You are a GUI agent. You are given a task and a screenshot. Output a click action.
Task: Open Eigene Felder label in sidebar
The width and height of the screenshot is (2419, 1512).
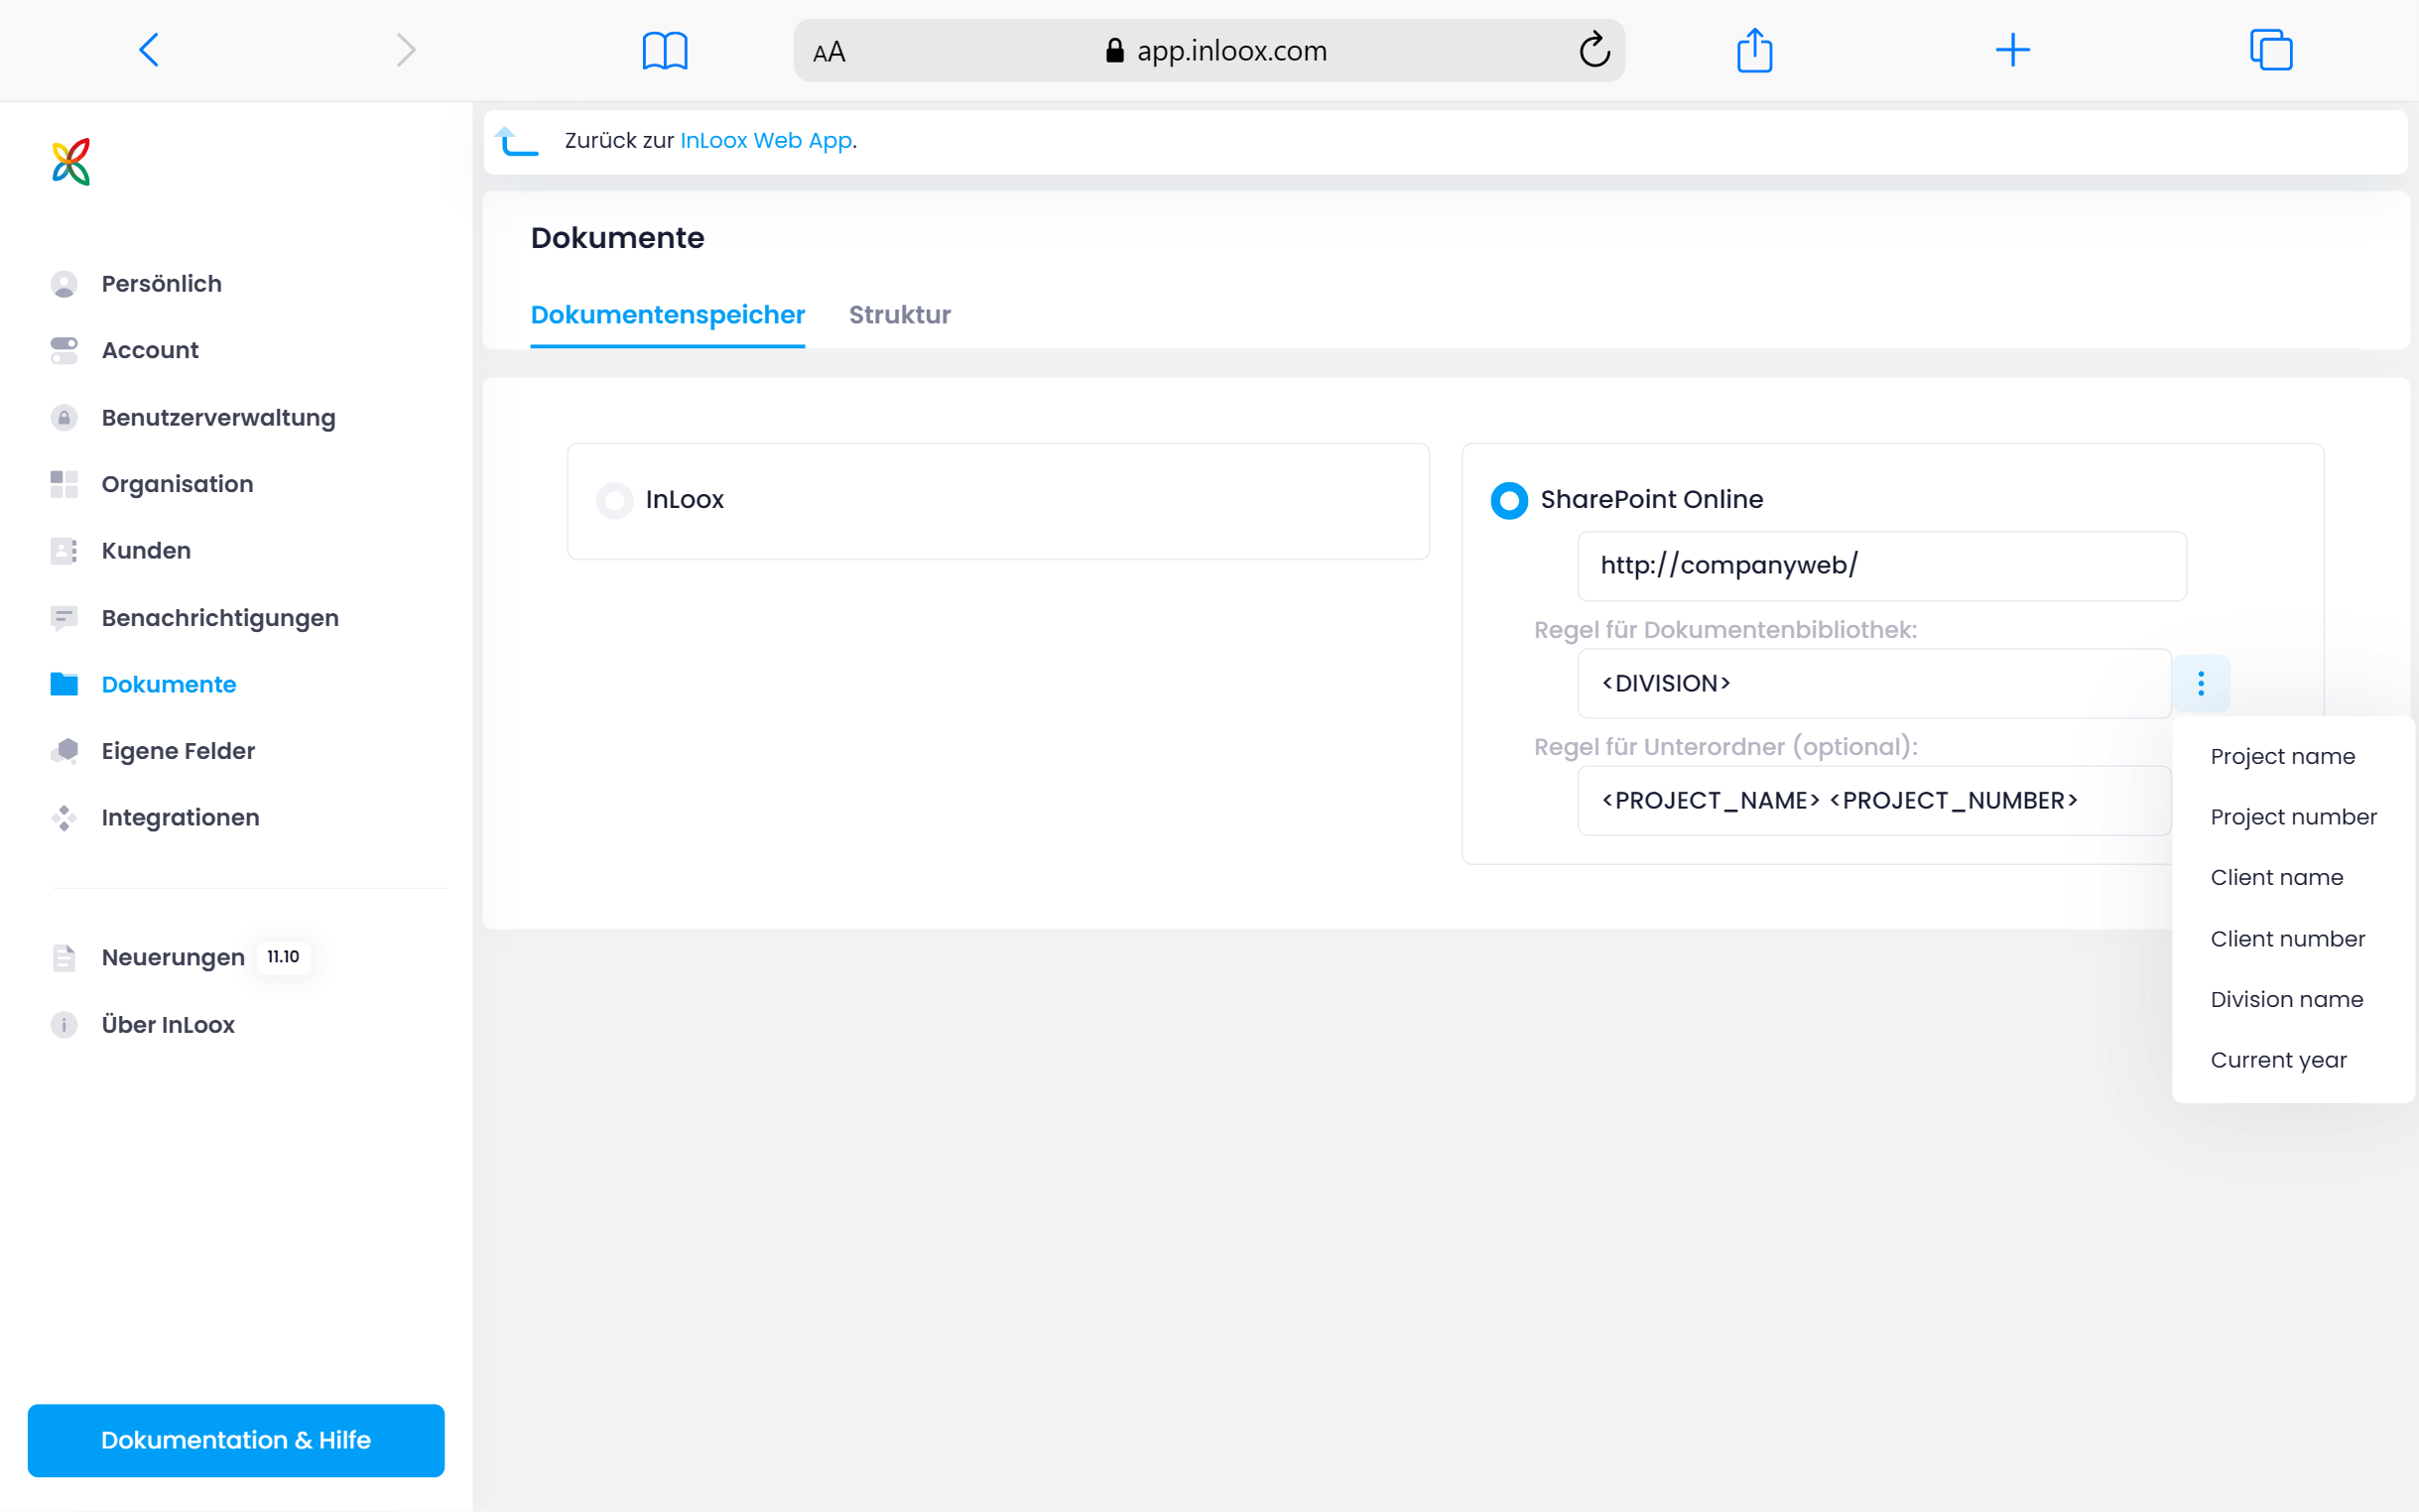(x=178, y=751)
